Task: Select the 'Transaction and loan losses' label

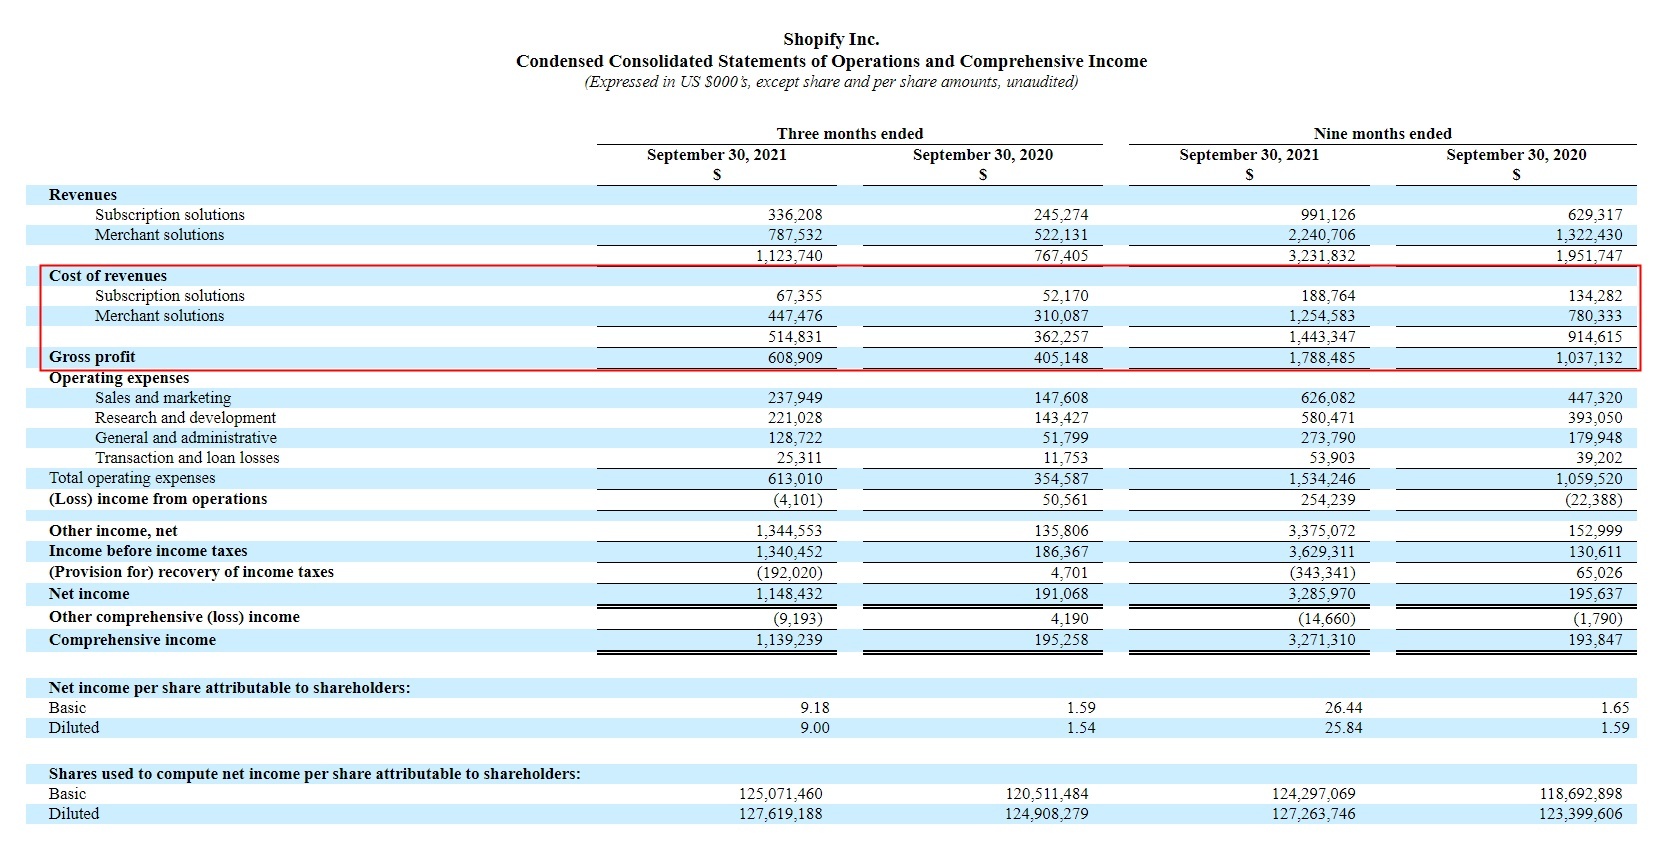Action: coord(187,458)
